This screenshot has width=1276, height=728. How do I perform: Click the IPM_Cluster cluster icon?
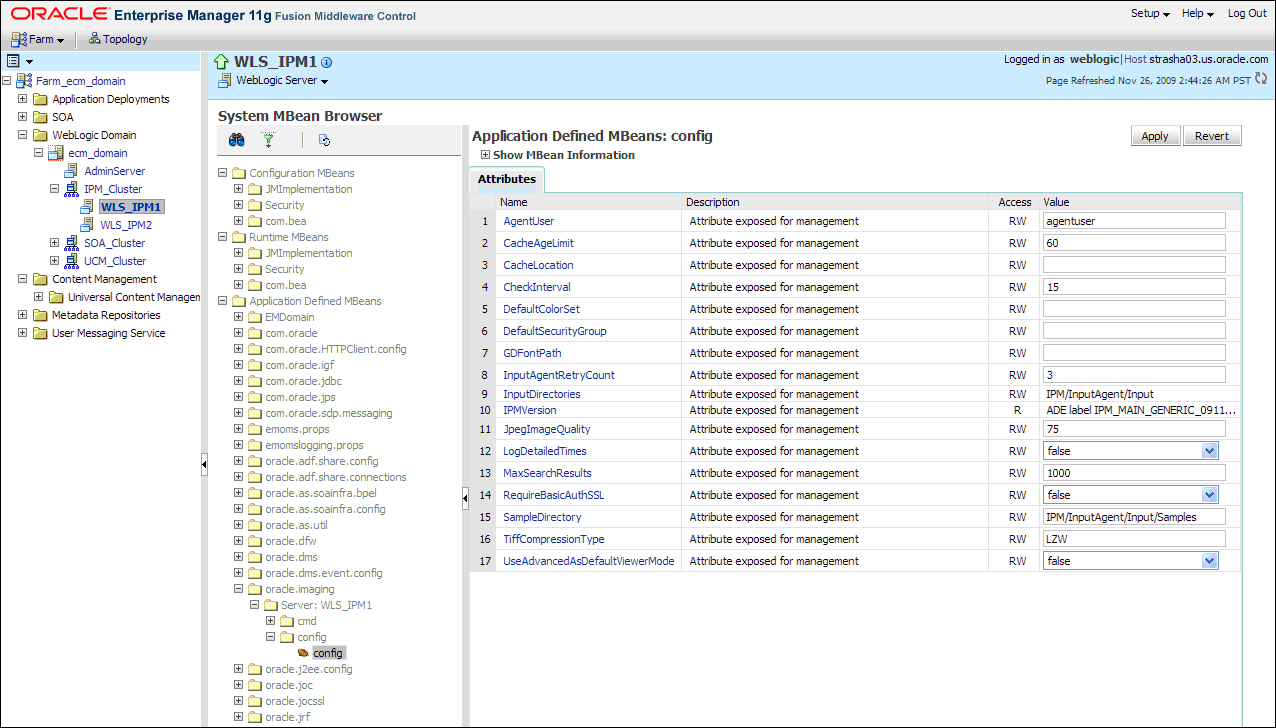[73, 189]
